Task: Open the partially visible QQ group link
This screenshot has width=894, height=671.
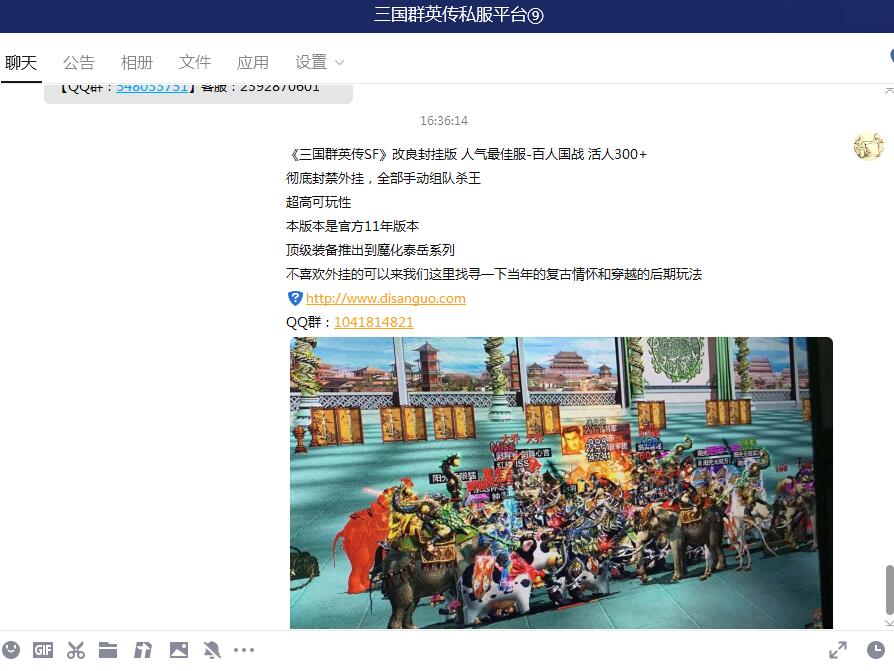Action: (x=152, y=87)
